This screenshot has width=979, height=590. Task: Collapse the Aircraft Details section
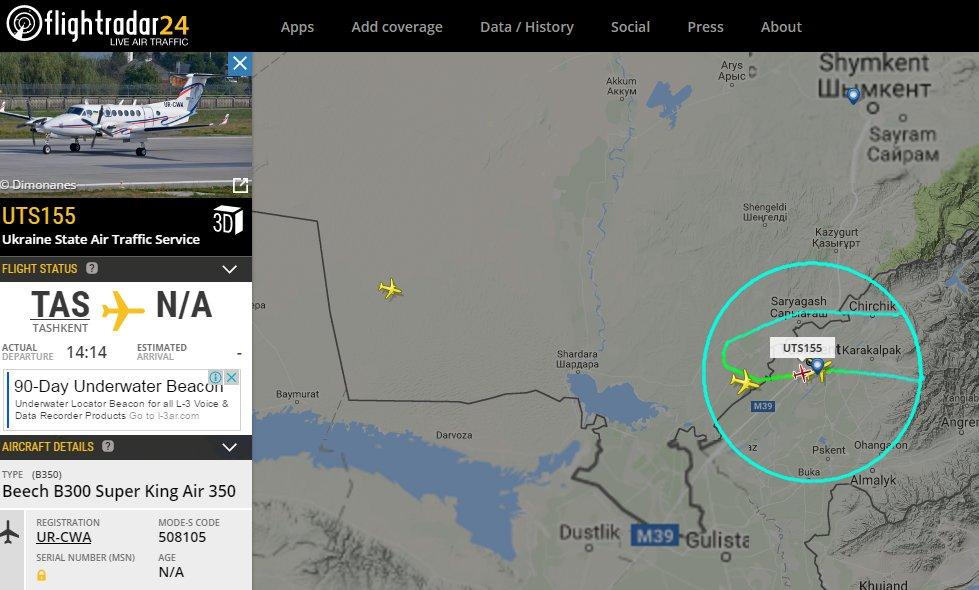point(230,447)
